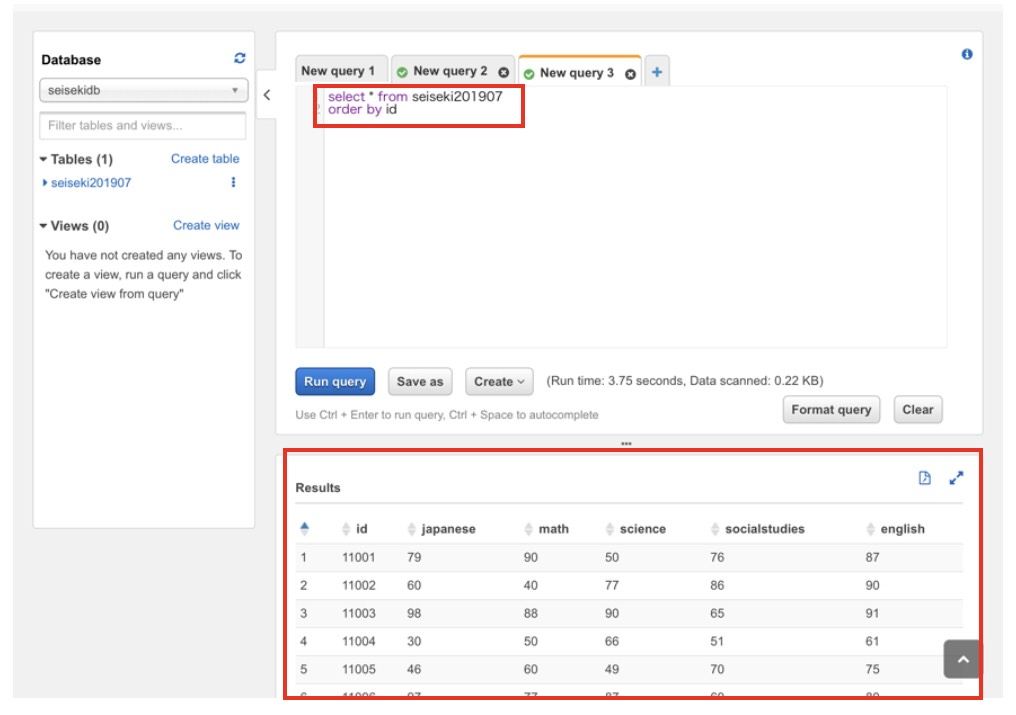Viewport: 1016px width, 715px height.
Task: Sort results by the math column
Action: coord(553,529)
